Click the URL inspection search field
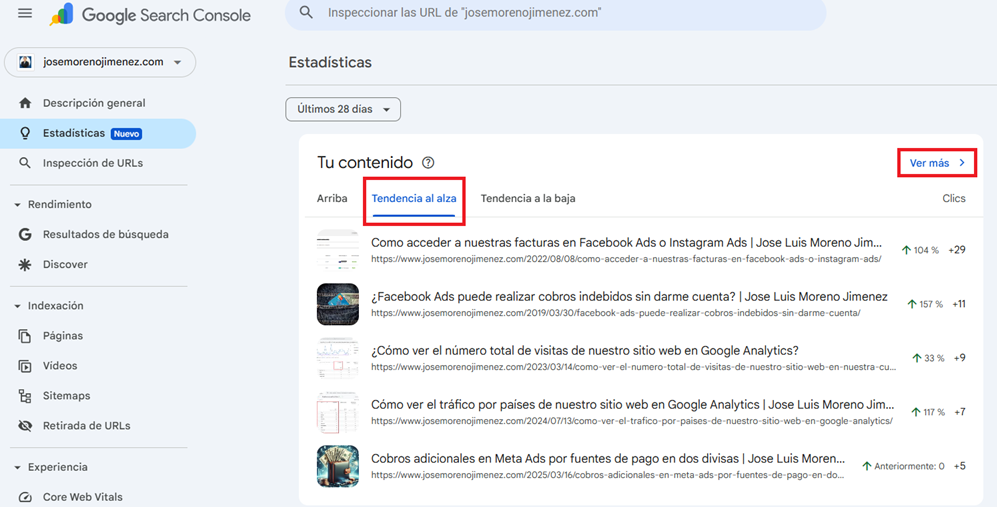Viewport: 997px width, 507px height. click(560, 14)
